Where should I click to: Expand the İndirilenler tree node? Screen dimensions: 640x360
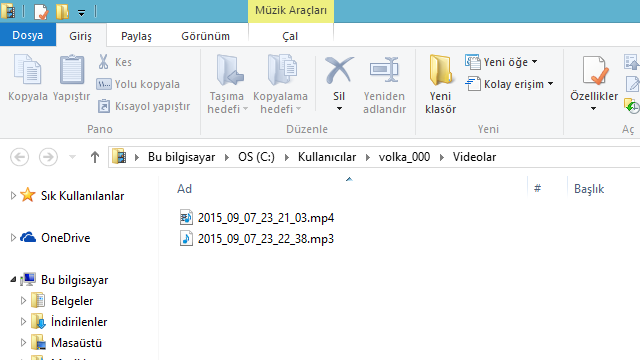click(x=23, y=322)
